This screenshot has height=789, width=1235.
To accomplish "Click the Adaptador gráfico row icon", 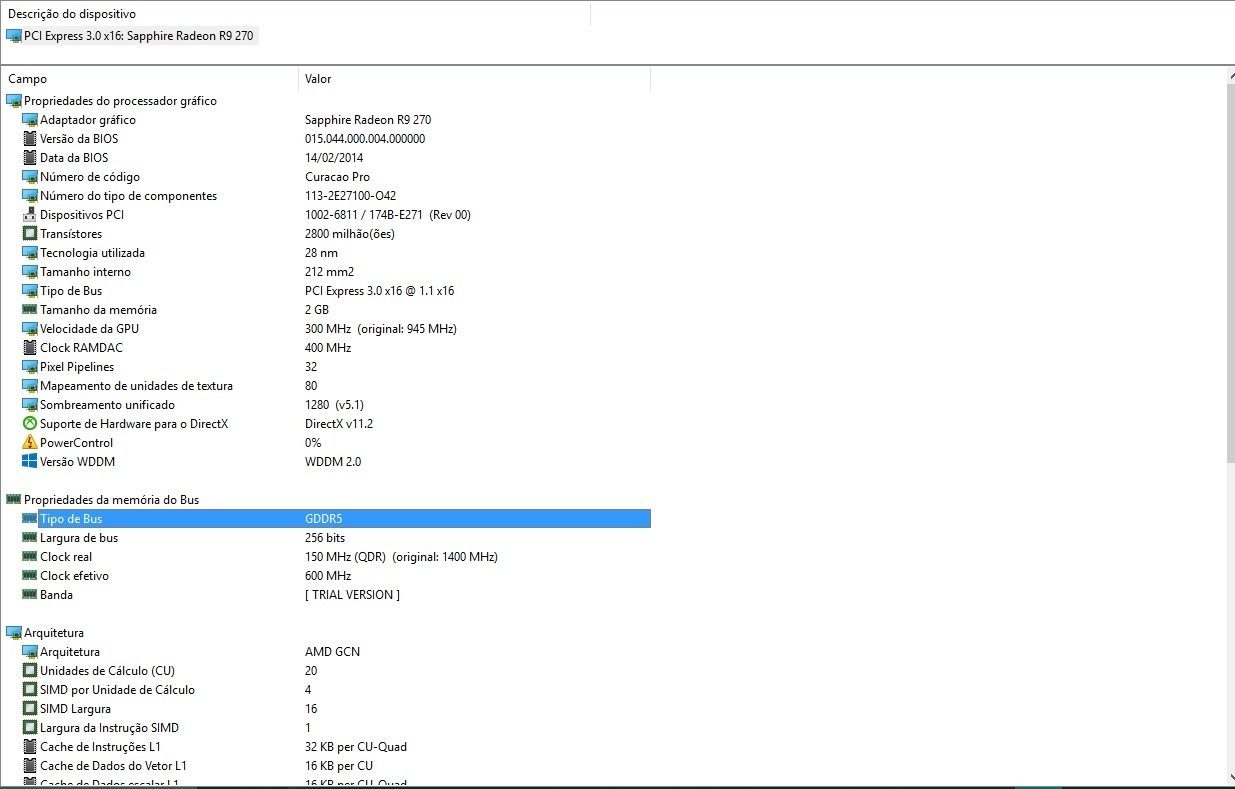I will point(30,120).
